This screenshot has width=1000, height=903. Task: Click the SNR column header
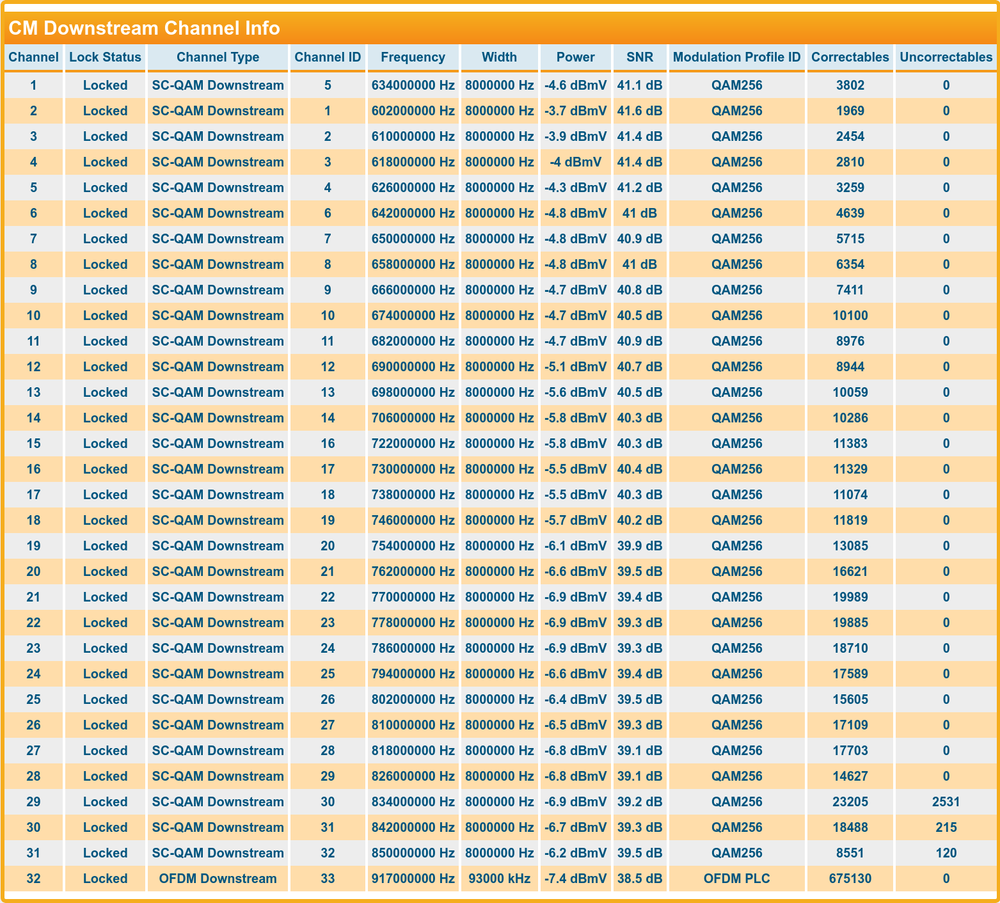640,57
